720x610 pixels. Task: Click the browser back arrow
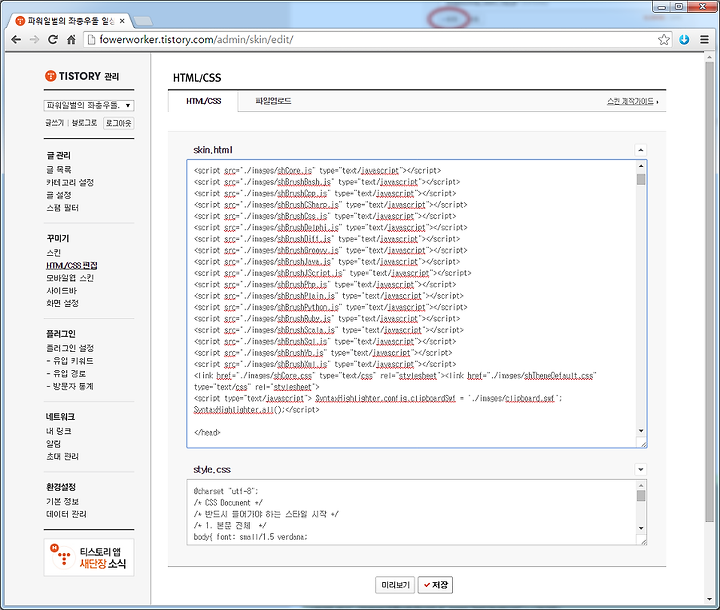tap(16, 40)
